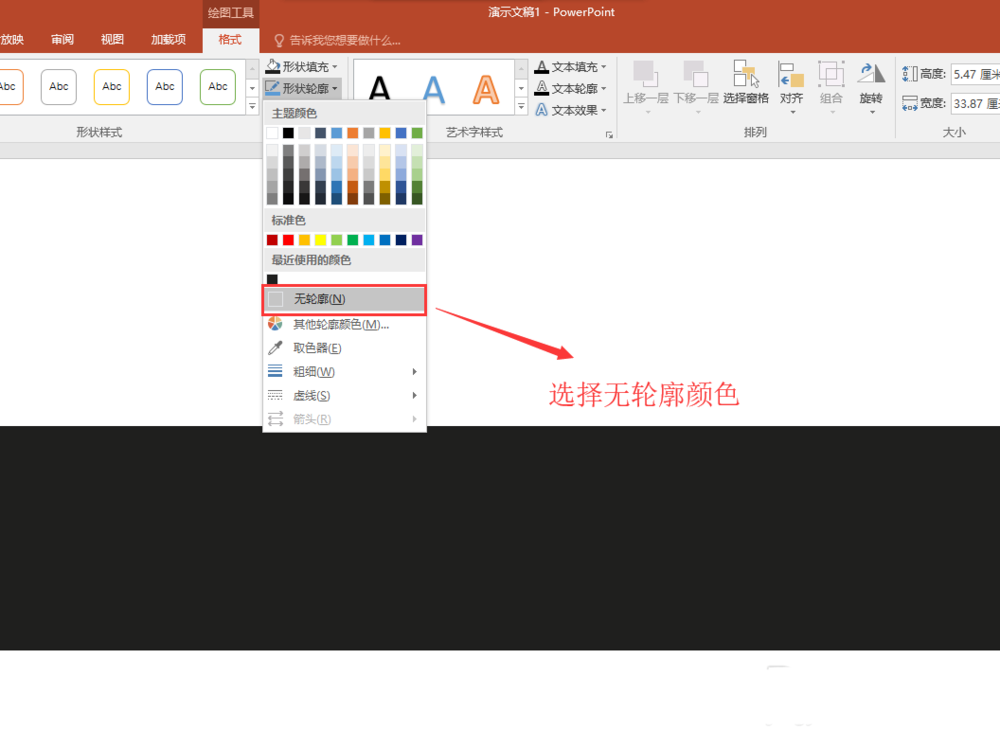Select orange outlined WordArt style A
Viewport: 1000px width, 748px height.
[x=486, y=89]
